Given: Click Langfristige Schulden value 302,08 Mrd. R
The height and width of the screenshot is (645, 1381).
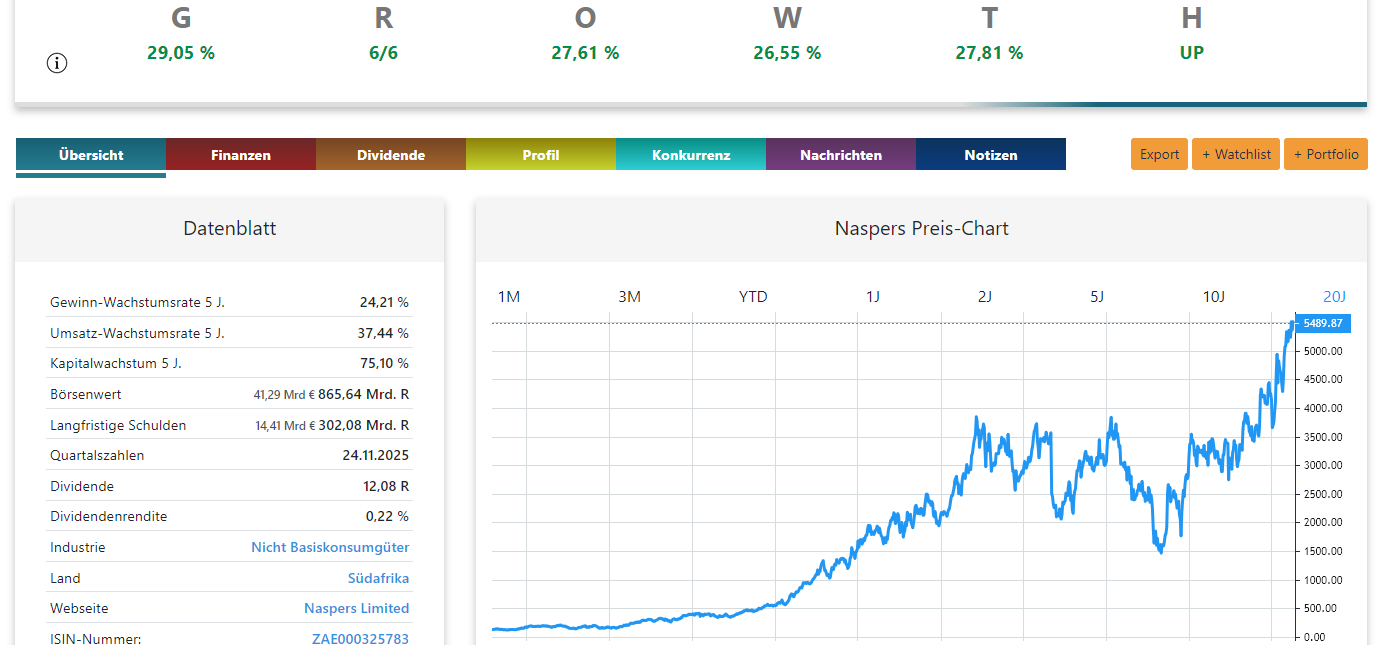Looking at the screenshot, I should [363, 425].
